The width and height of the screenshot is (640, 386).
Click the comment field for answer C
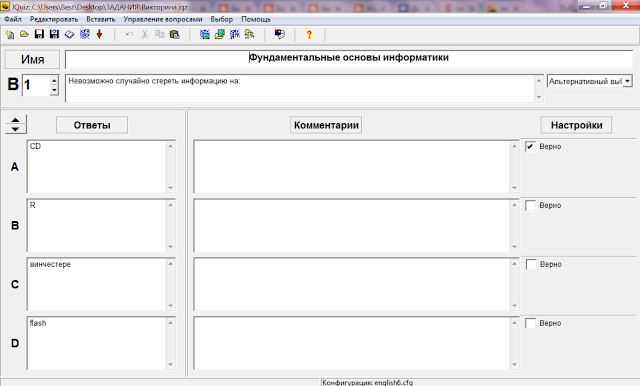coord(352,284)
